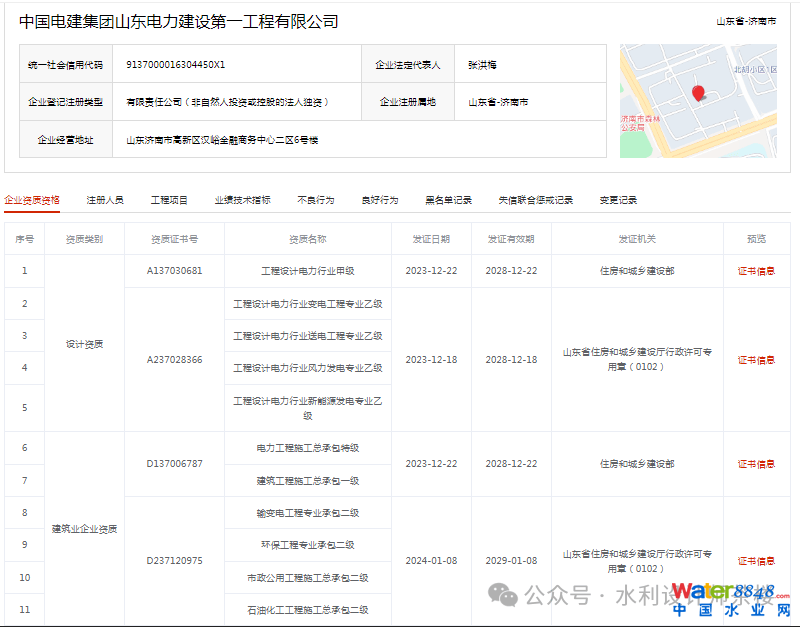Open 证书信息 for certificate D237120975
The height and width of the screenshot is (627, 800).
pyautogui.click(x=756, y=561)
